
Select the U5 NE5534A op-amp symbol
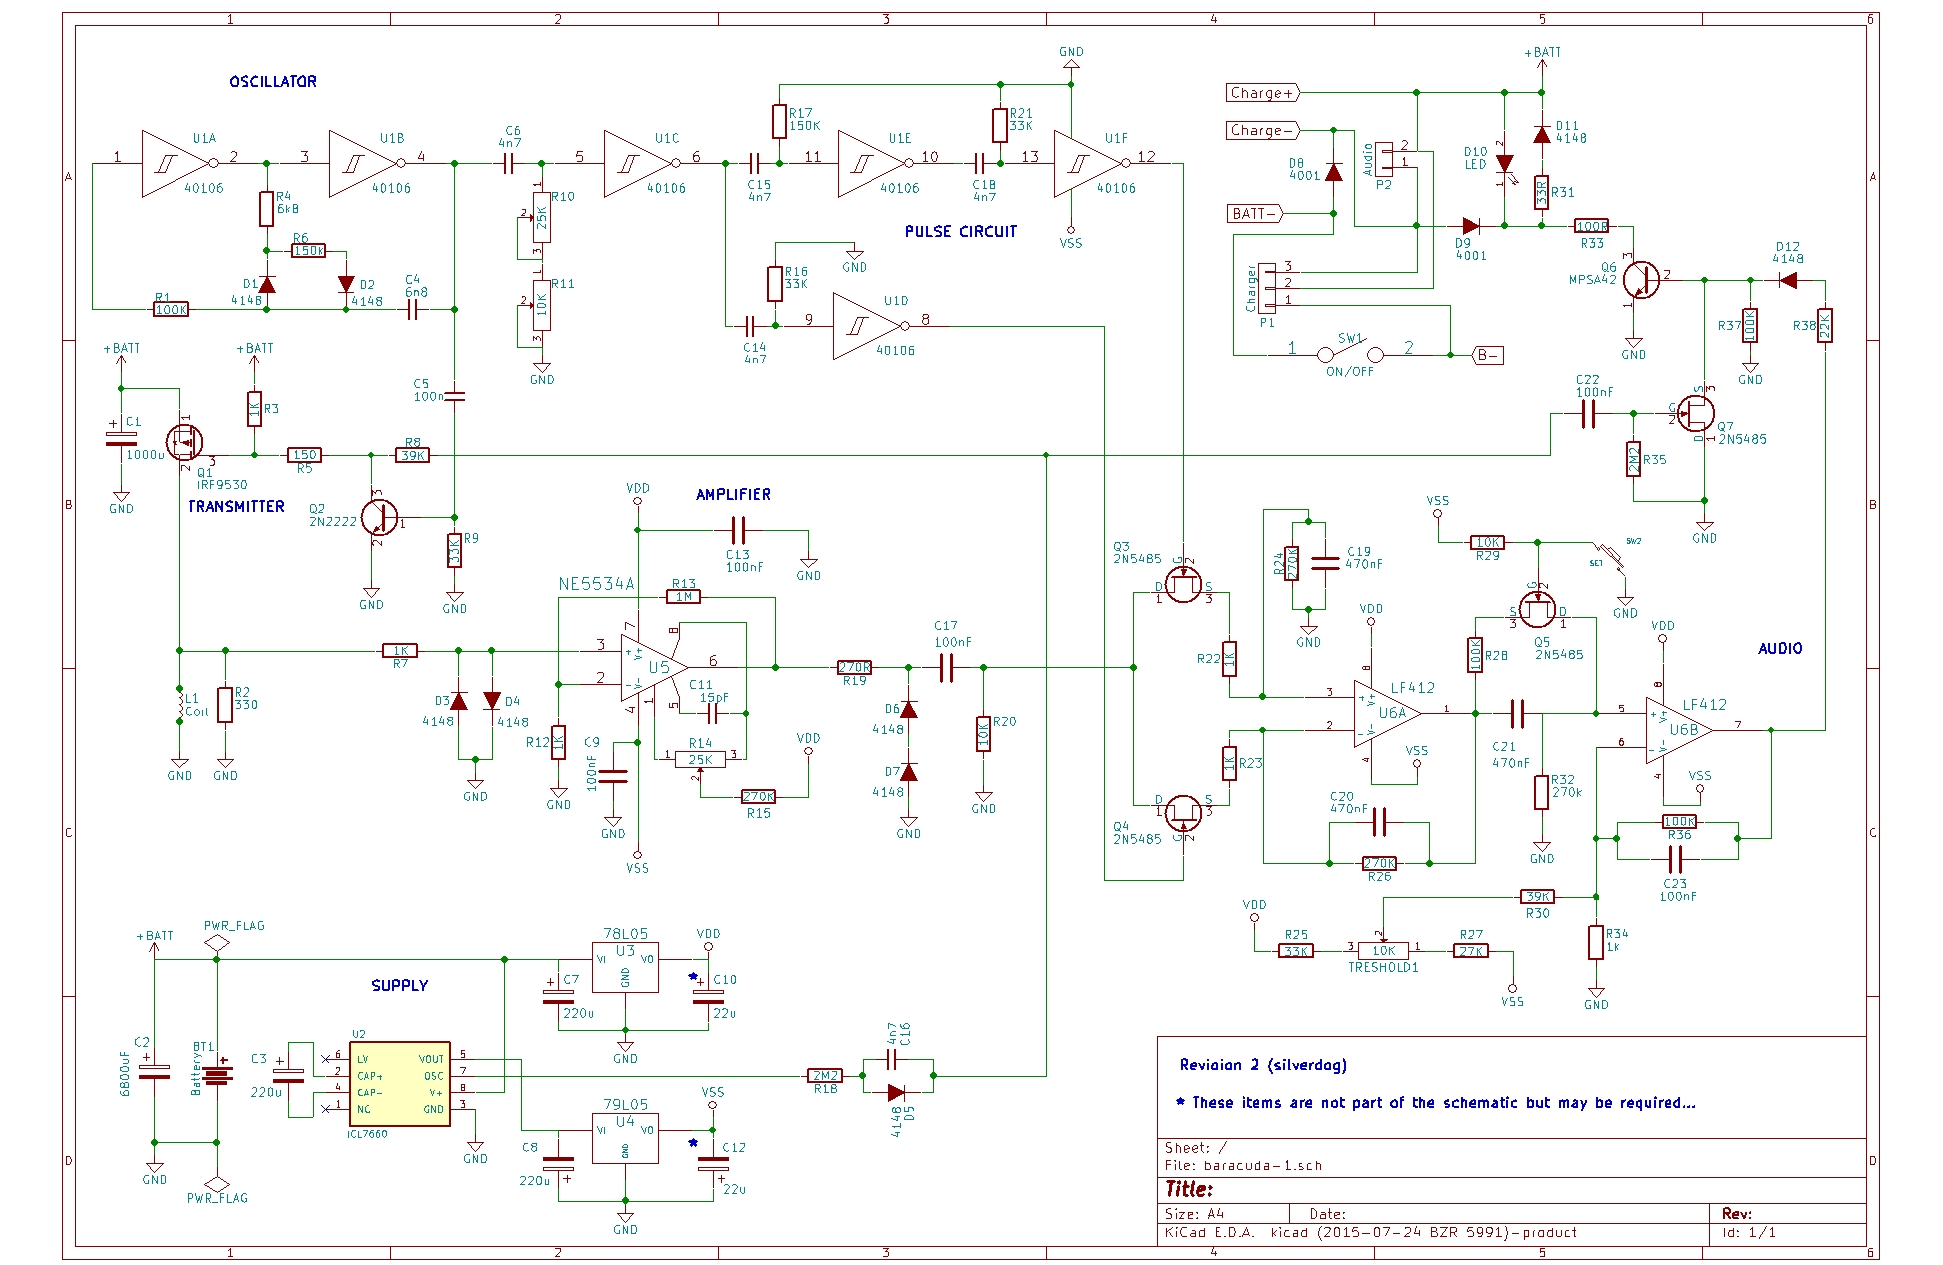tap(654, 667)
